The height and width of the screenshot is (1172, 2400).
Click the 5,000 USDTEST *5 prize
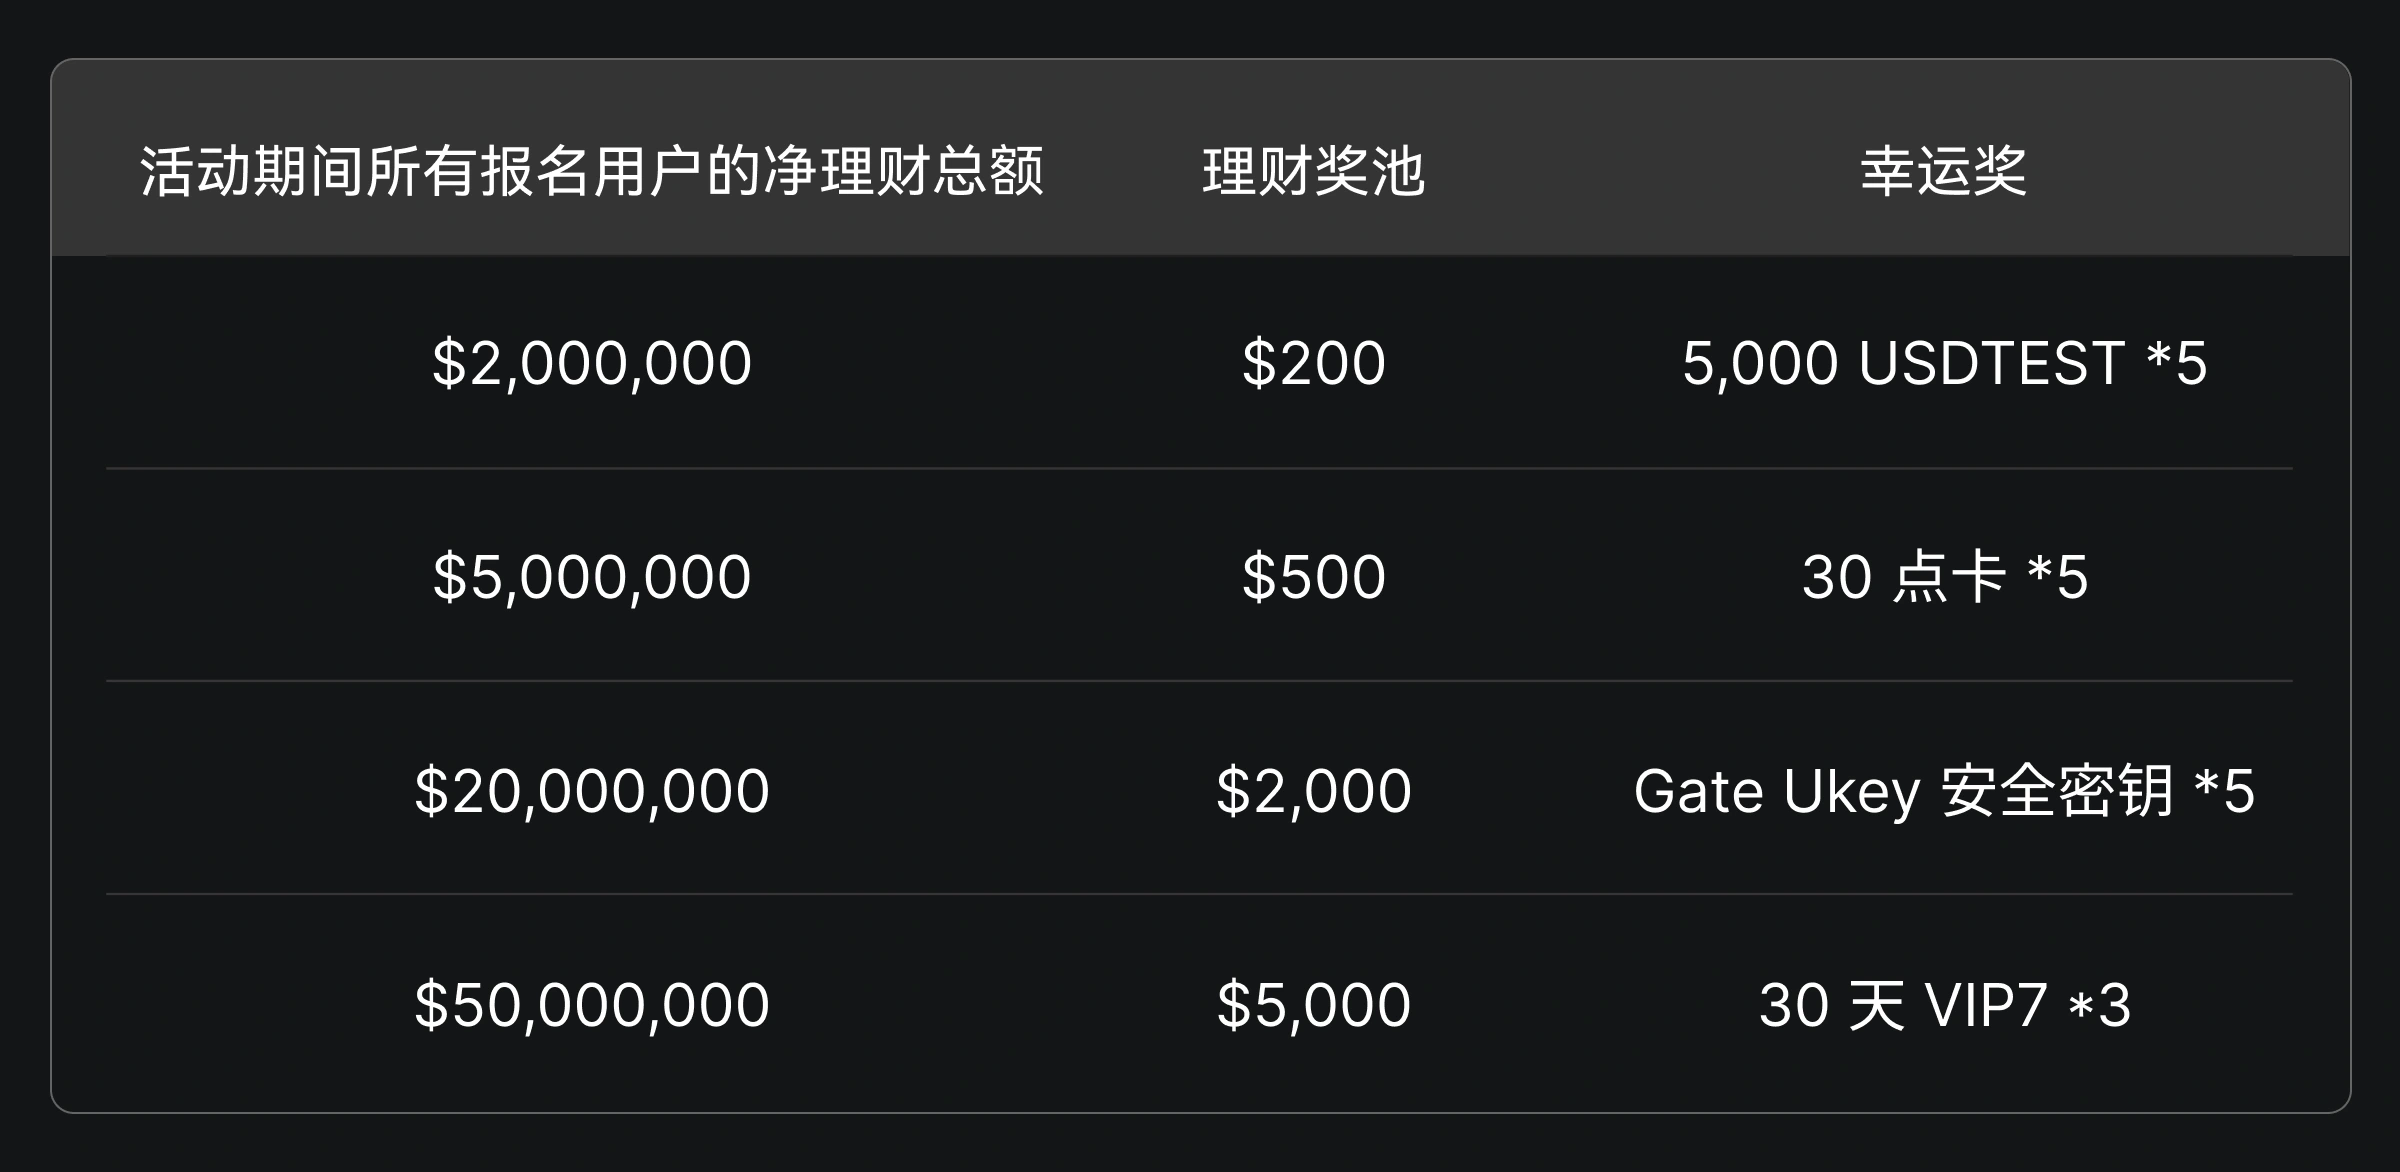click(x=1943, y=363)
